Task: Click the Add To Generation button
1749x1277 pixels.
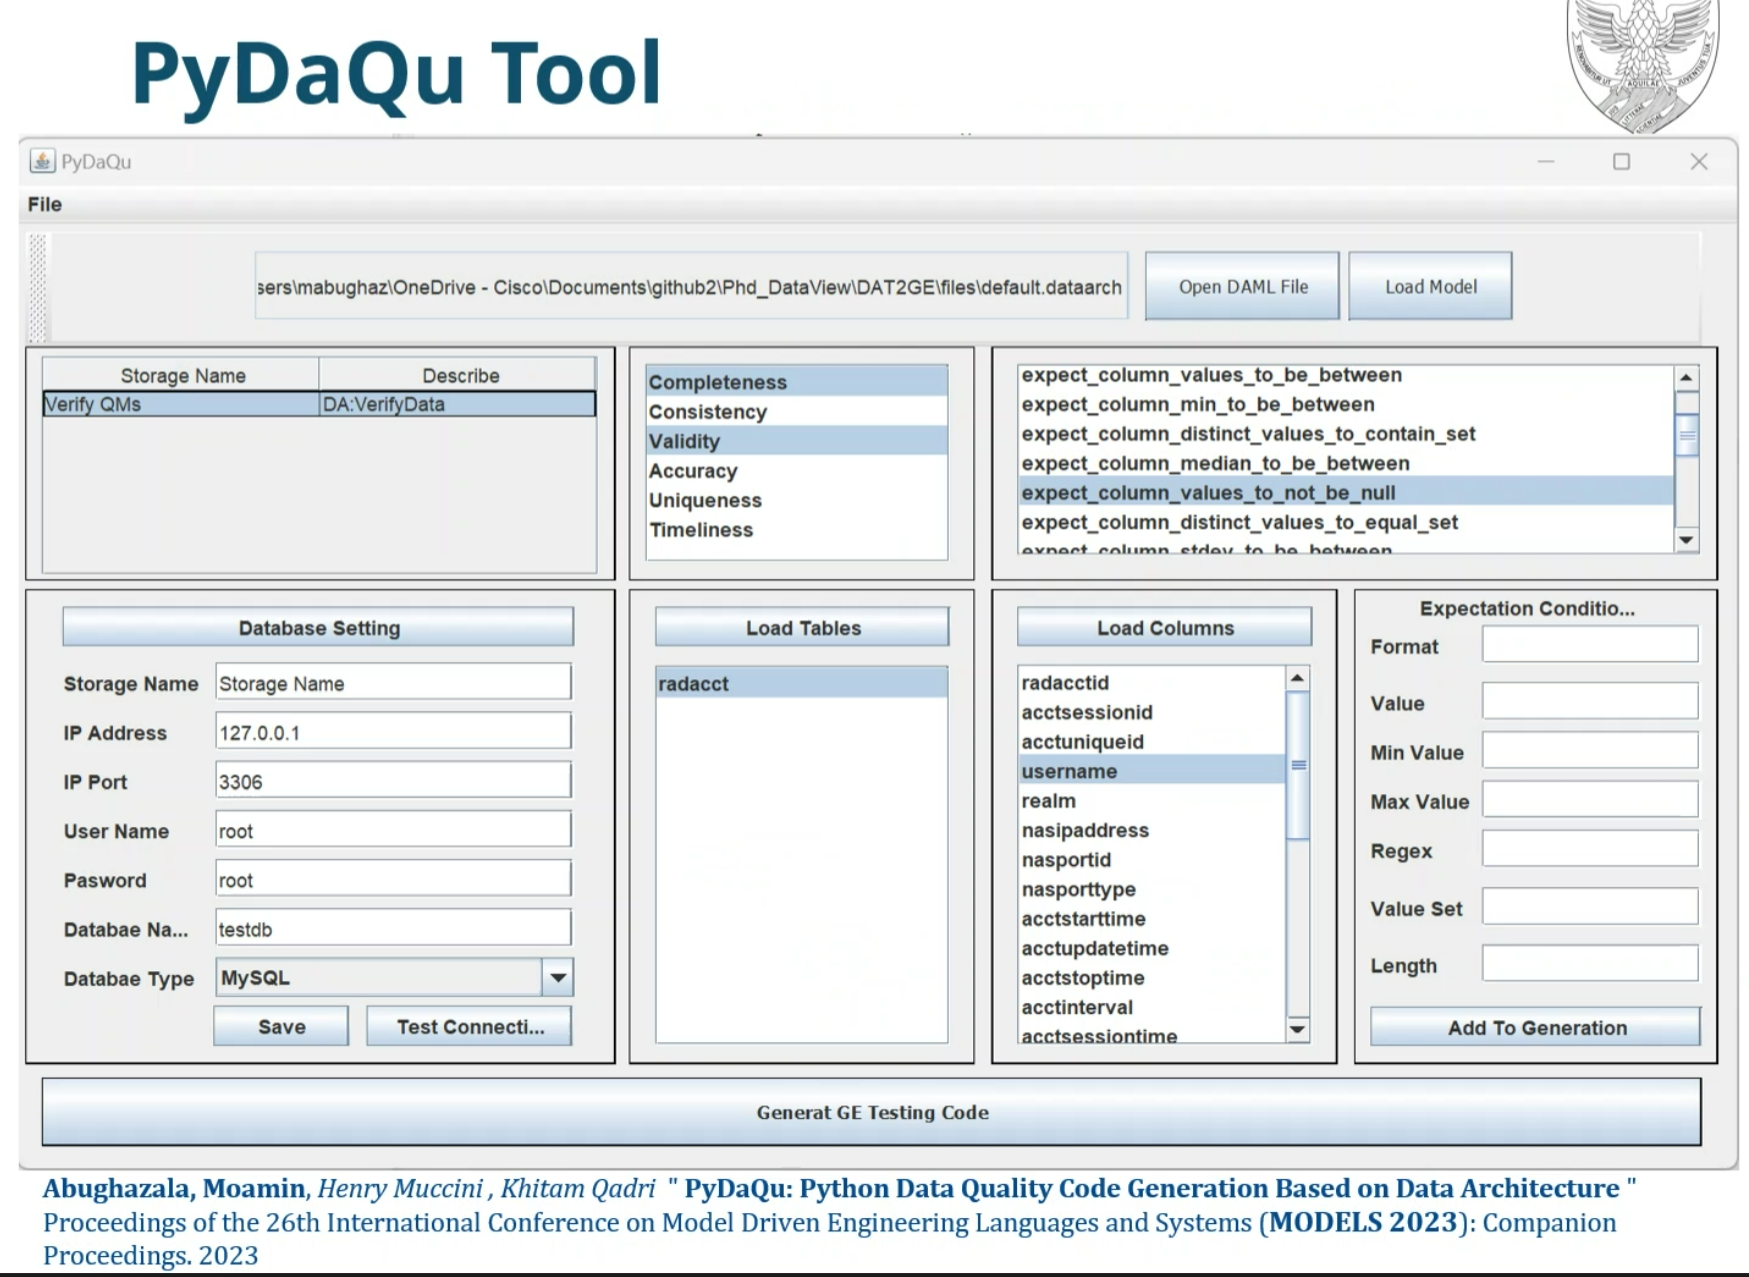Action: (x=1535, y=1027)
